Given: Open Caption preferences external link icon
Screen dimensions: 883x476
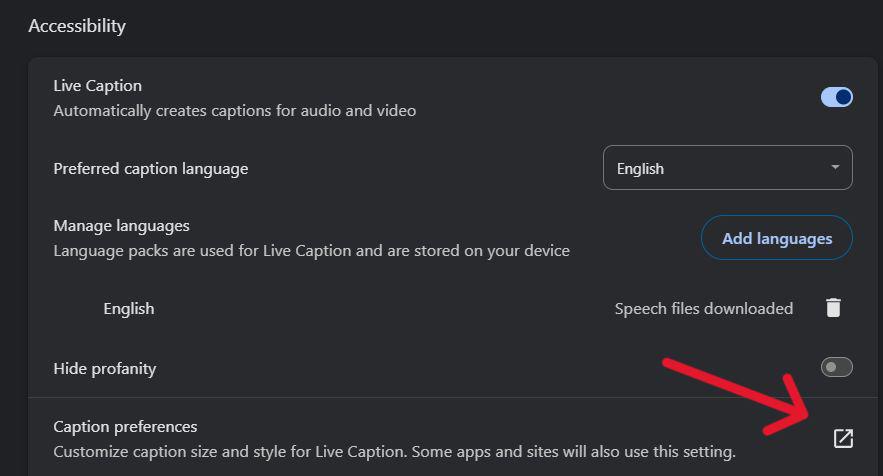Looking at the screenshot, I should click(843, 438).
